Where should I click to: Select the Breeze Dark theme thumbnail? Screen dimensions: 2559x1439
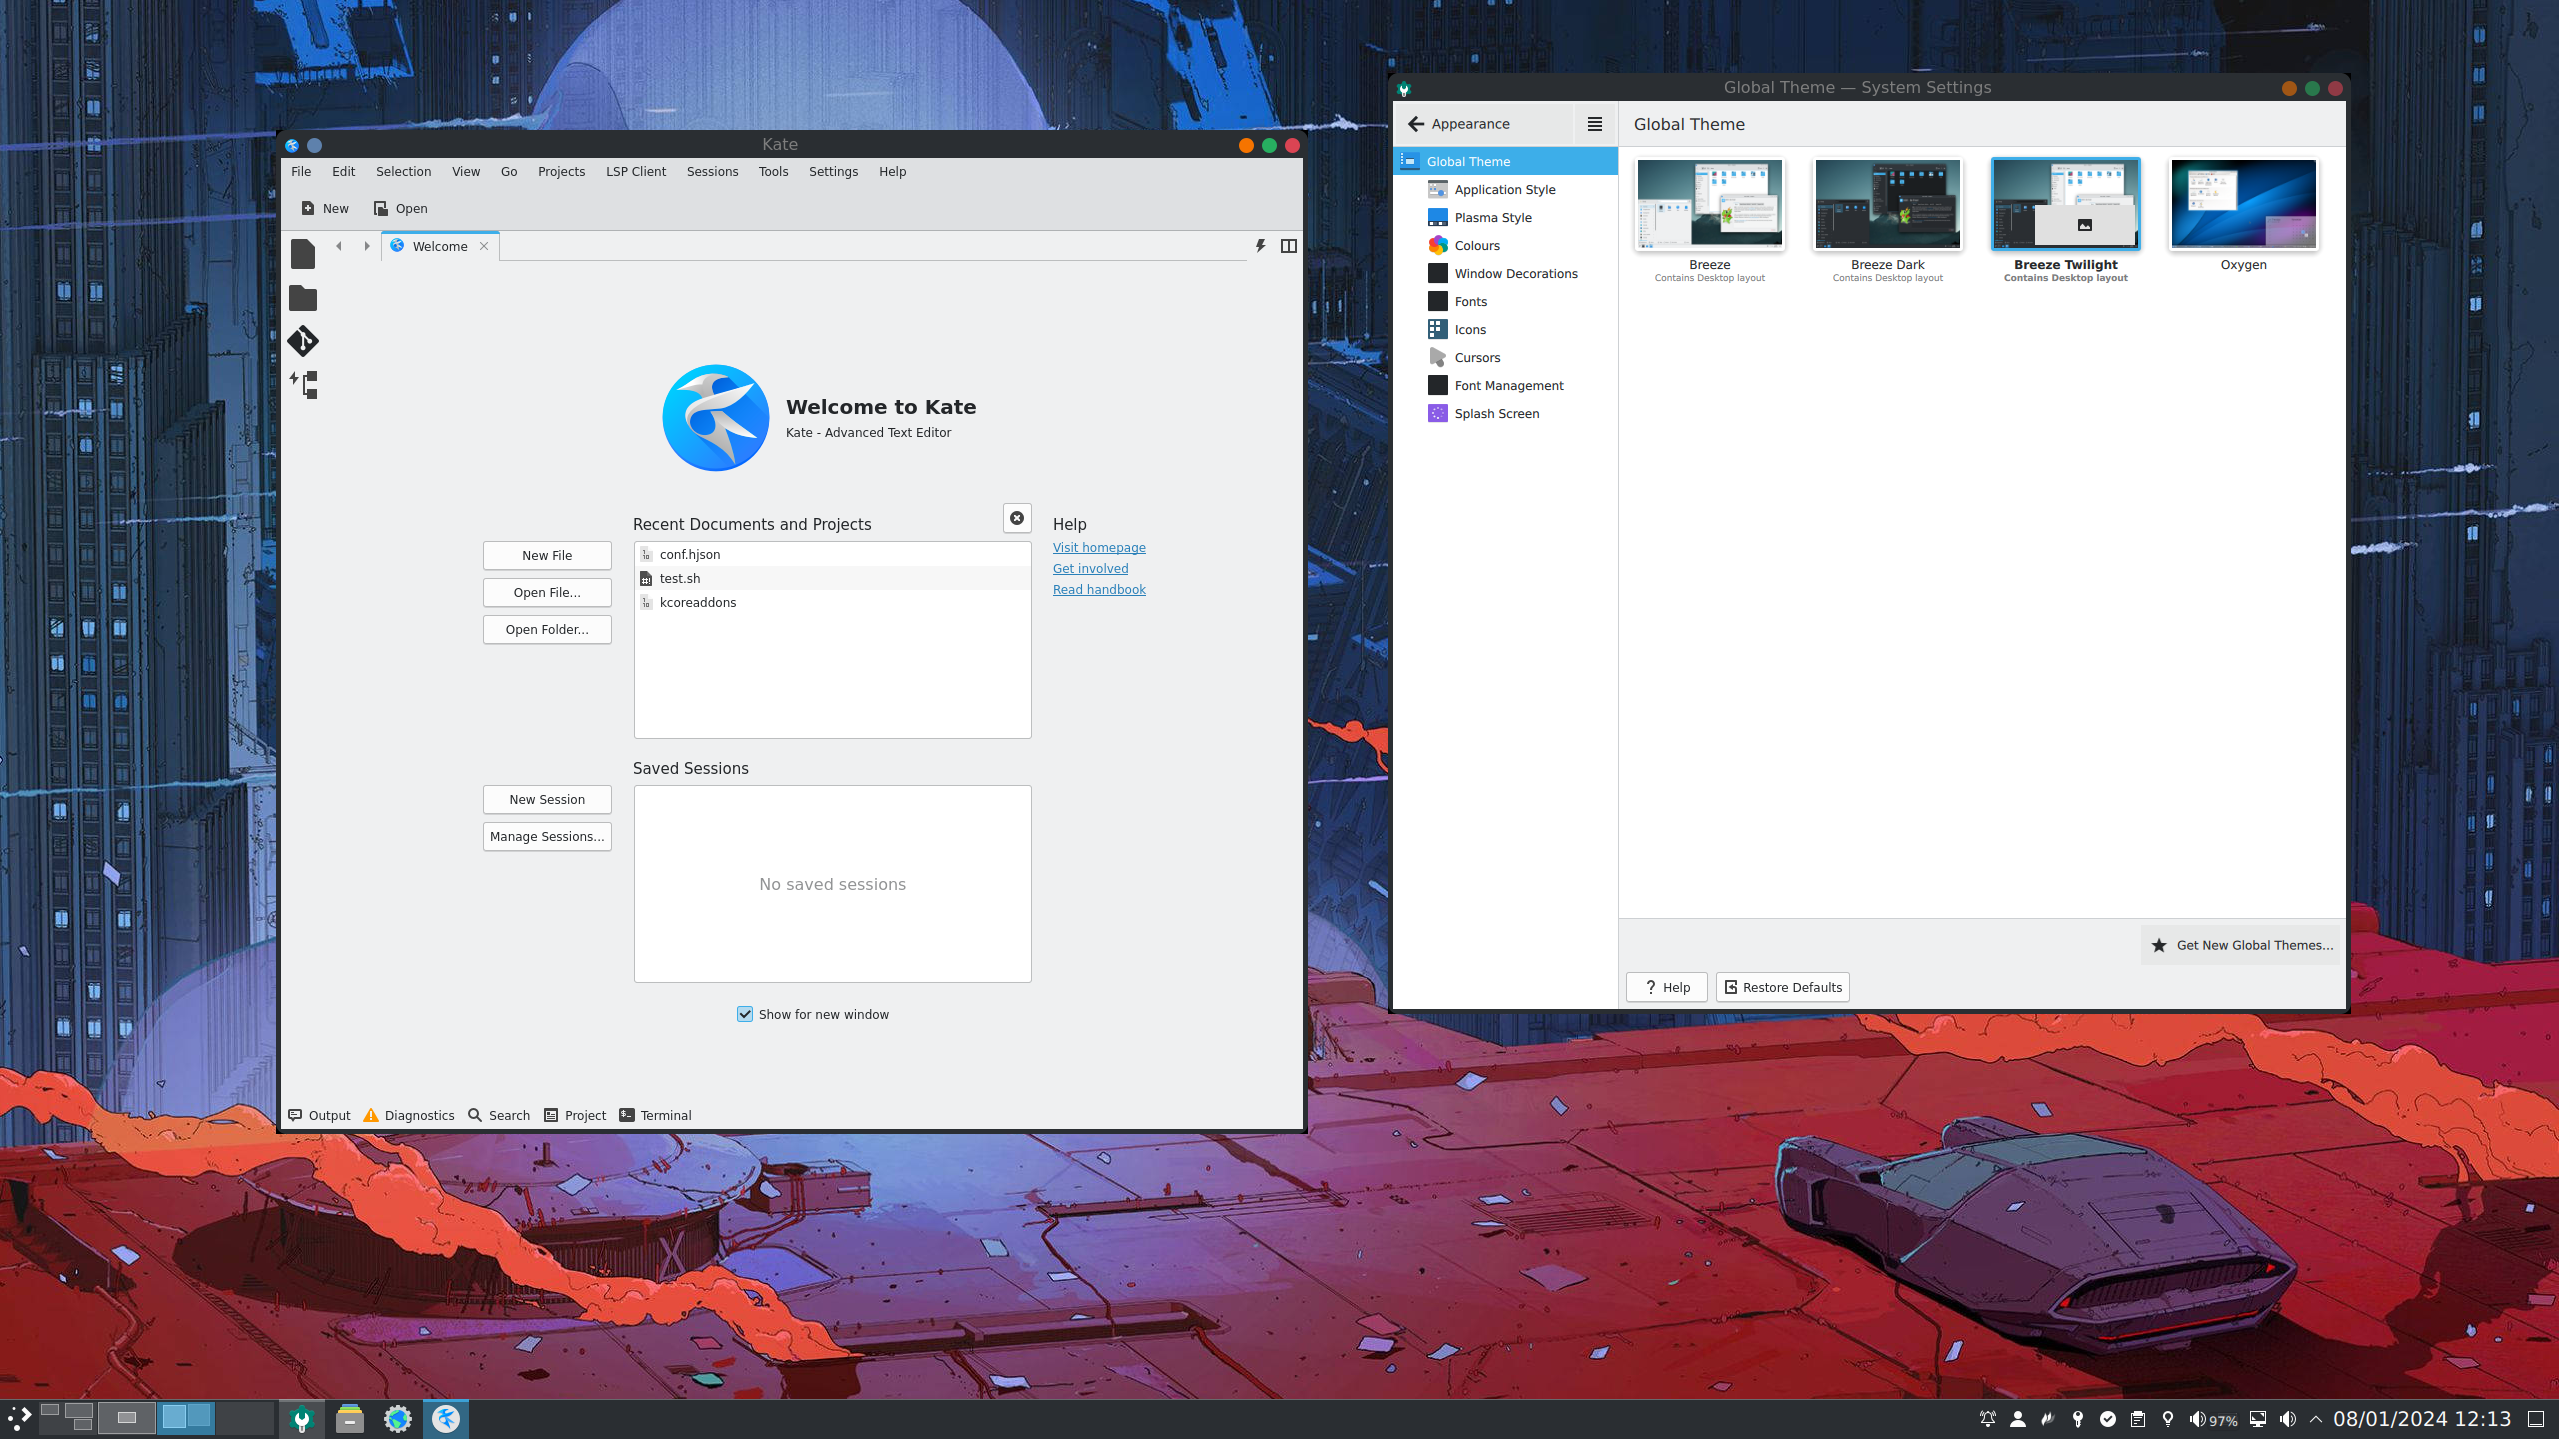[x=1887, y=205]
